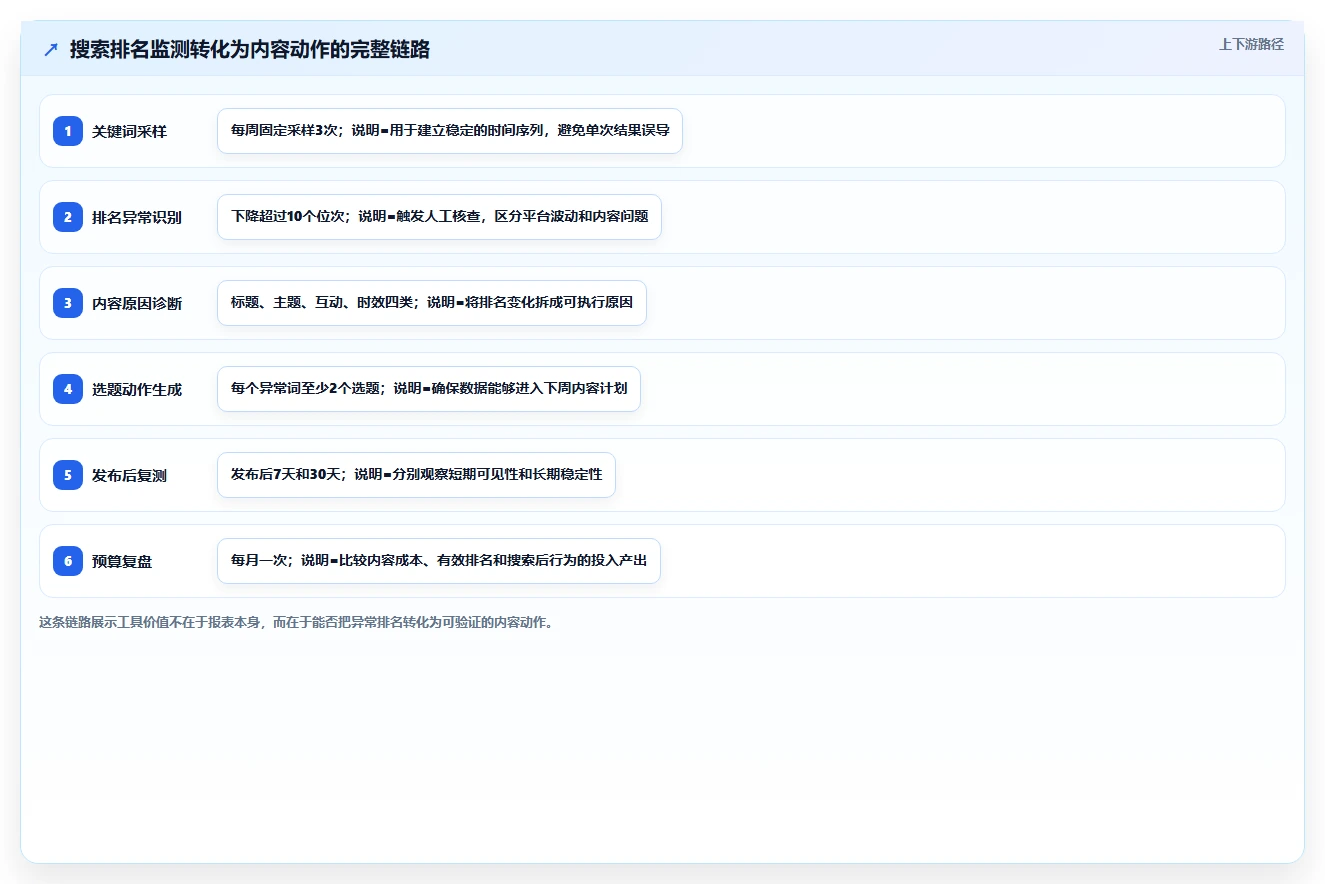Open the 每个异常词至少2个选题 description box
Image resolution: width=1325 pixels, height=884 pixels.
click(x=429, y=389)
